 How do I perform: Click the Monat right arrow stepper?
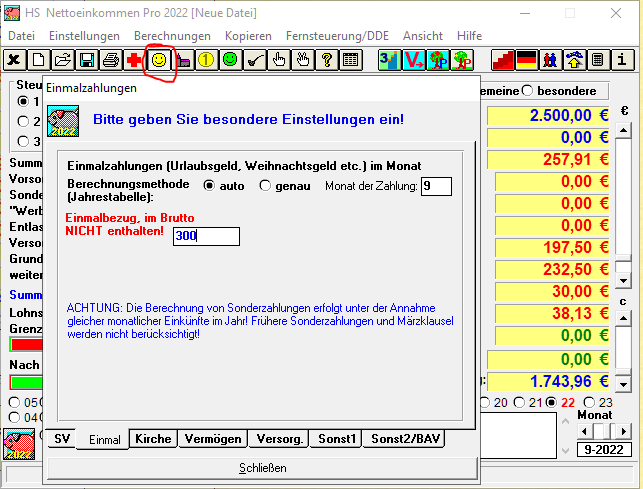(x=625, y=431)
